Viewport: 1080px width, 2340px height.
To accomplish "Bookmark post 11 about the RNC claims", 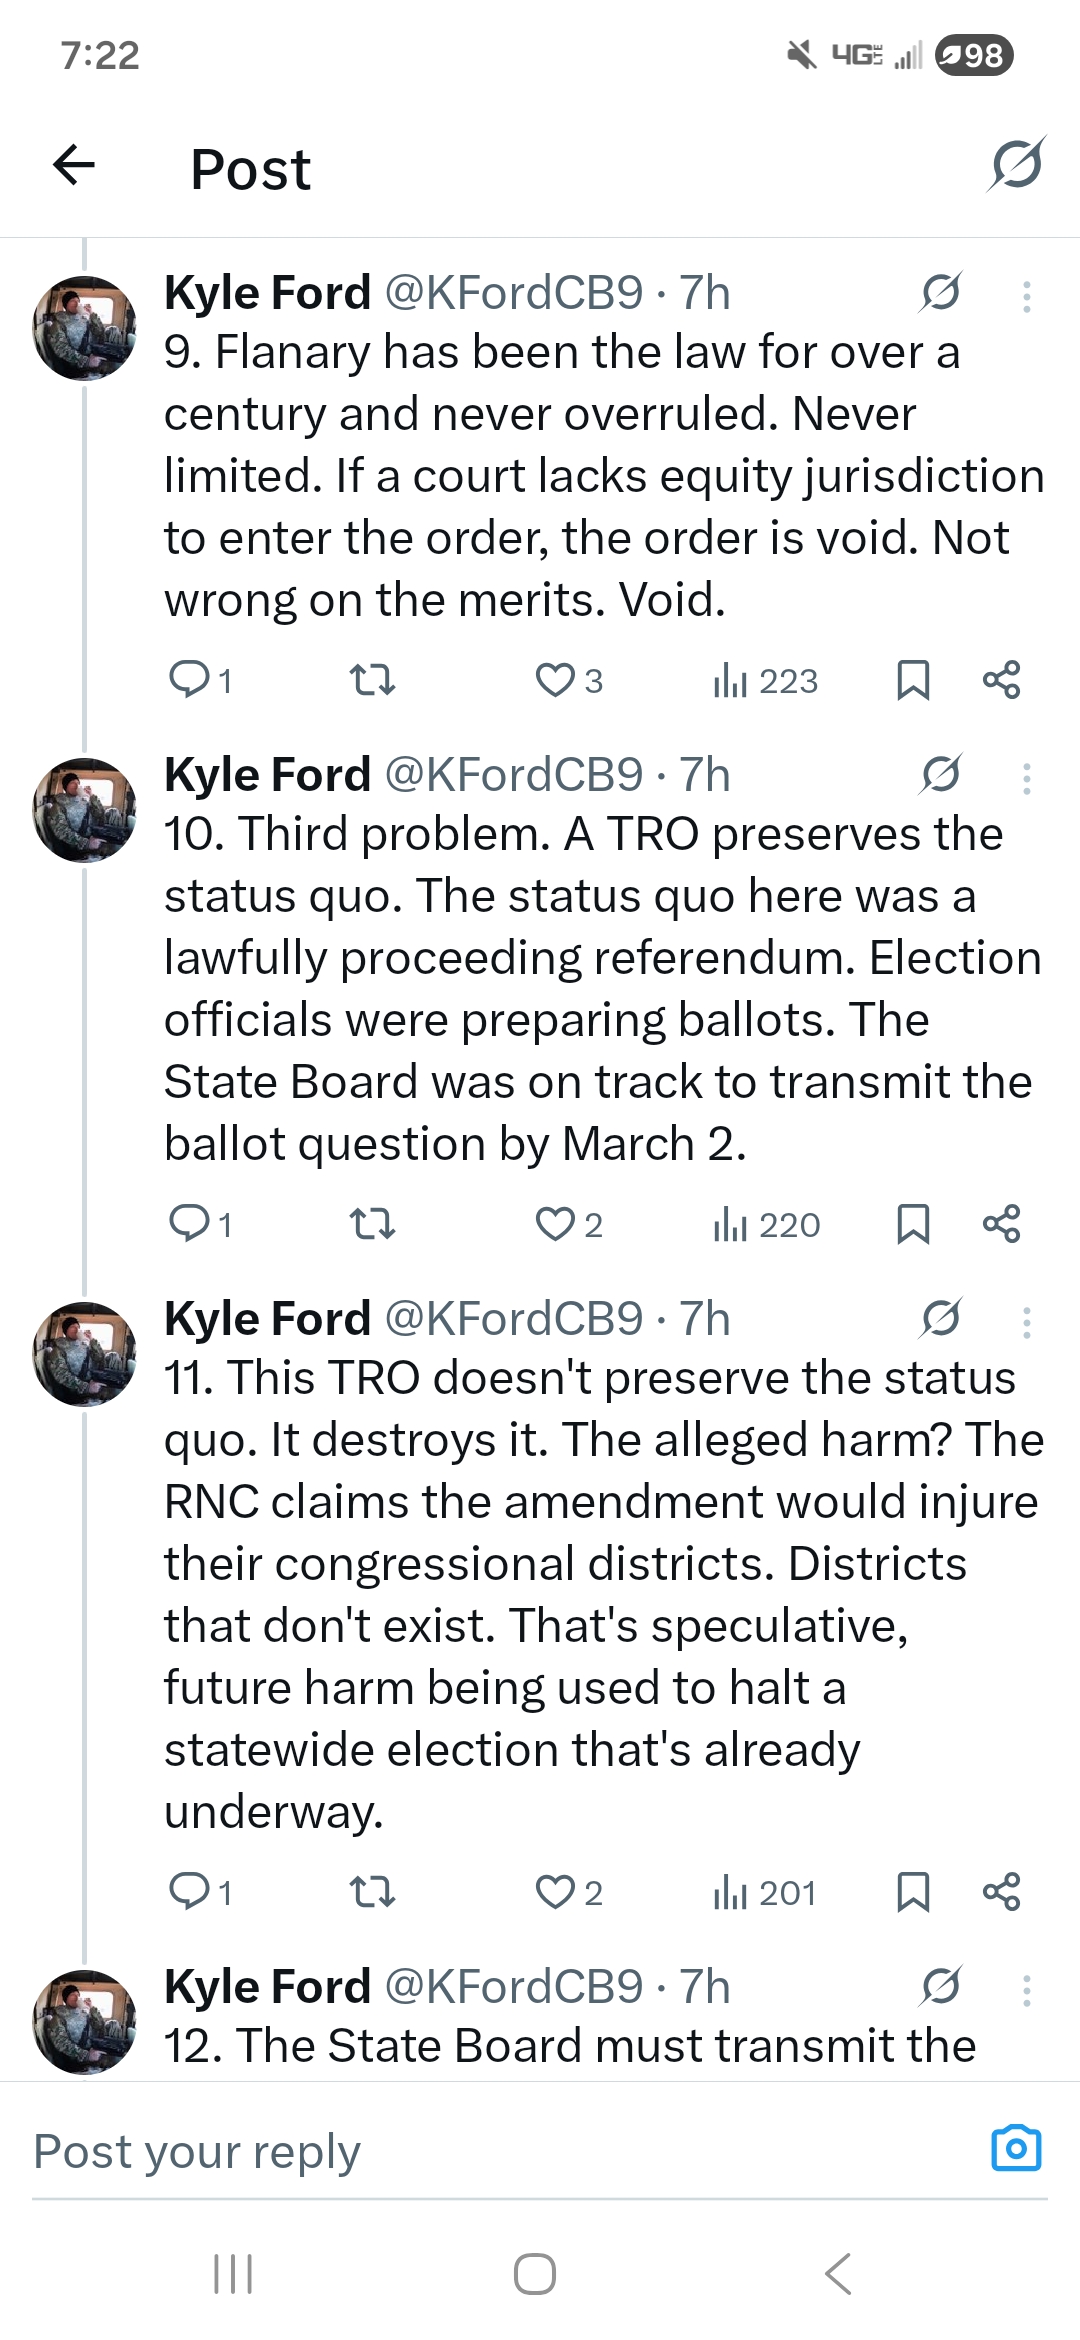I will pyautogui.click(x=913, y=1892).
